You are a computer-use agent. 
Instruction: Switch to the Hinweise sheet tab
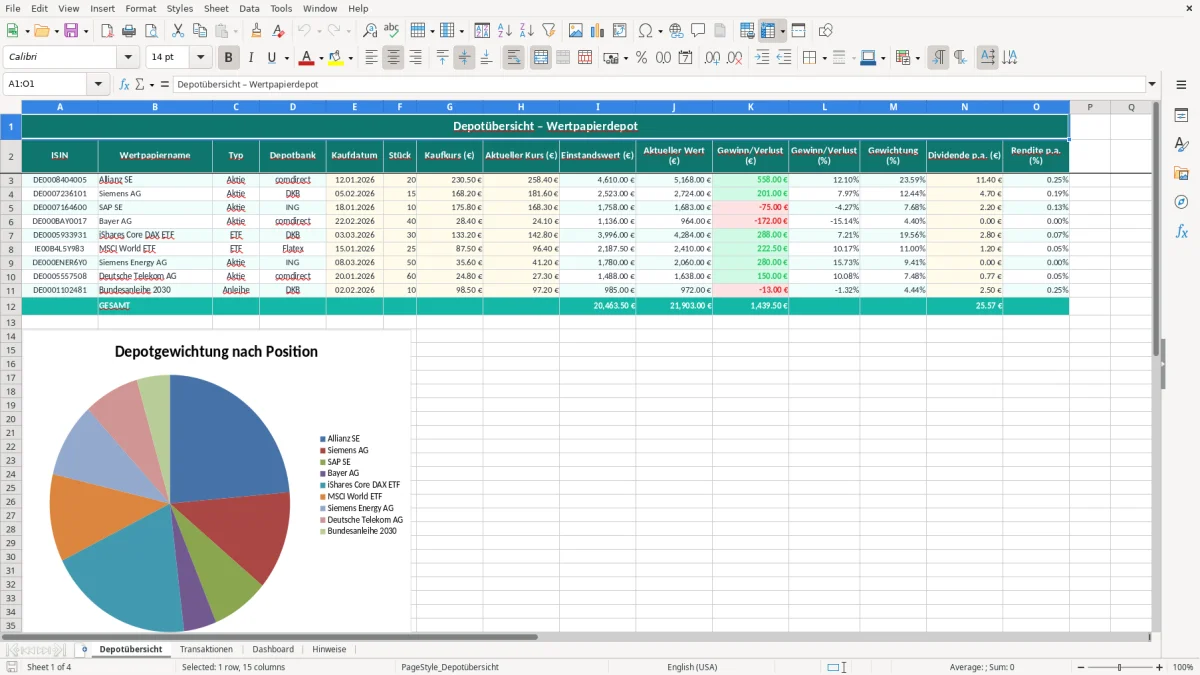[329, 649]
